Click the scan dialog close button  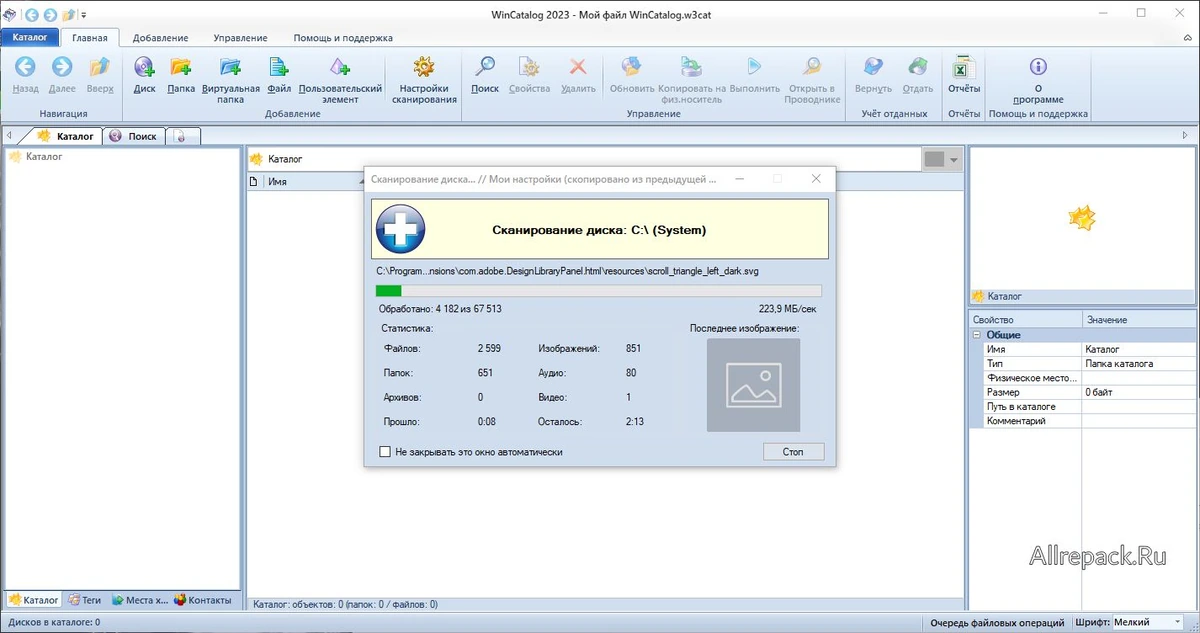pos(816,179)
